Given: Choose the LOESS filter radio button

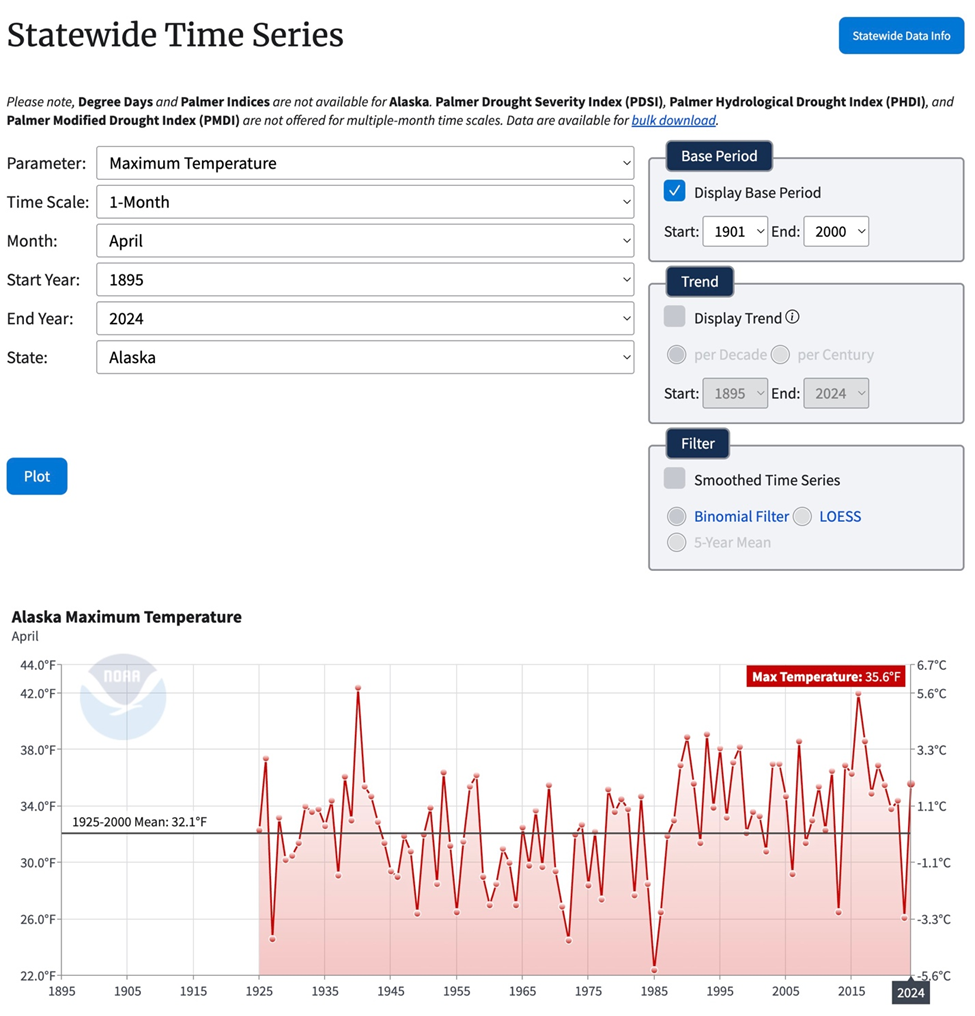Looking at the screenshot, I should click(802, 516).
